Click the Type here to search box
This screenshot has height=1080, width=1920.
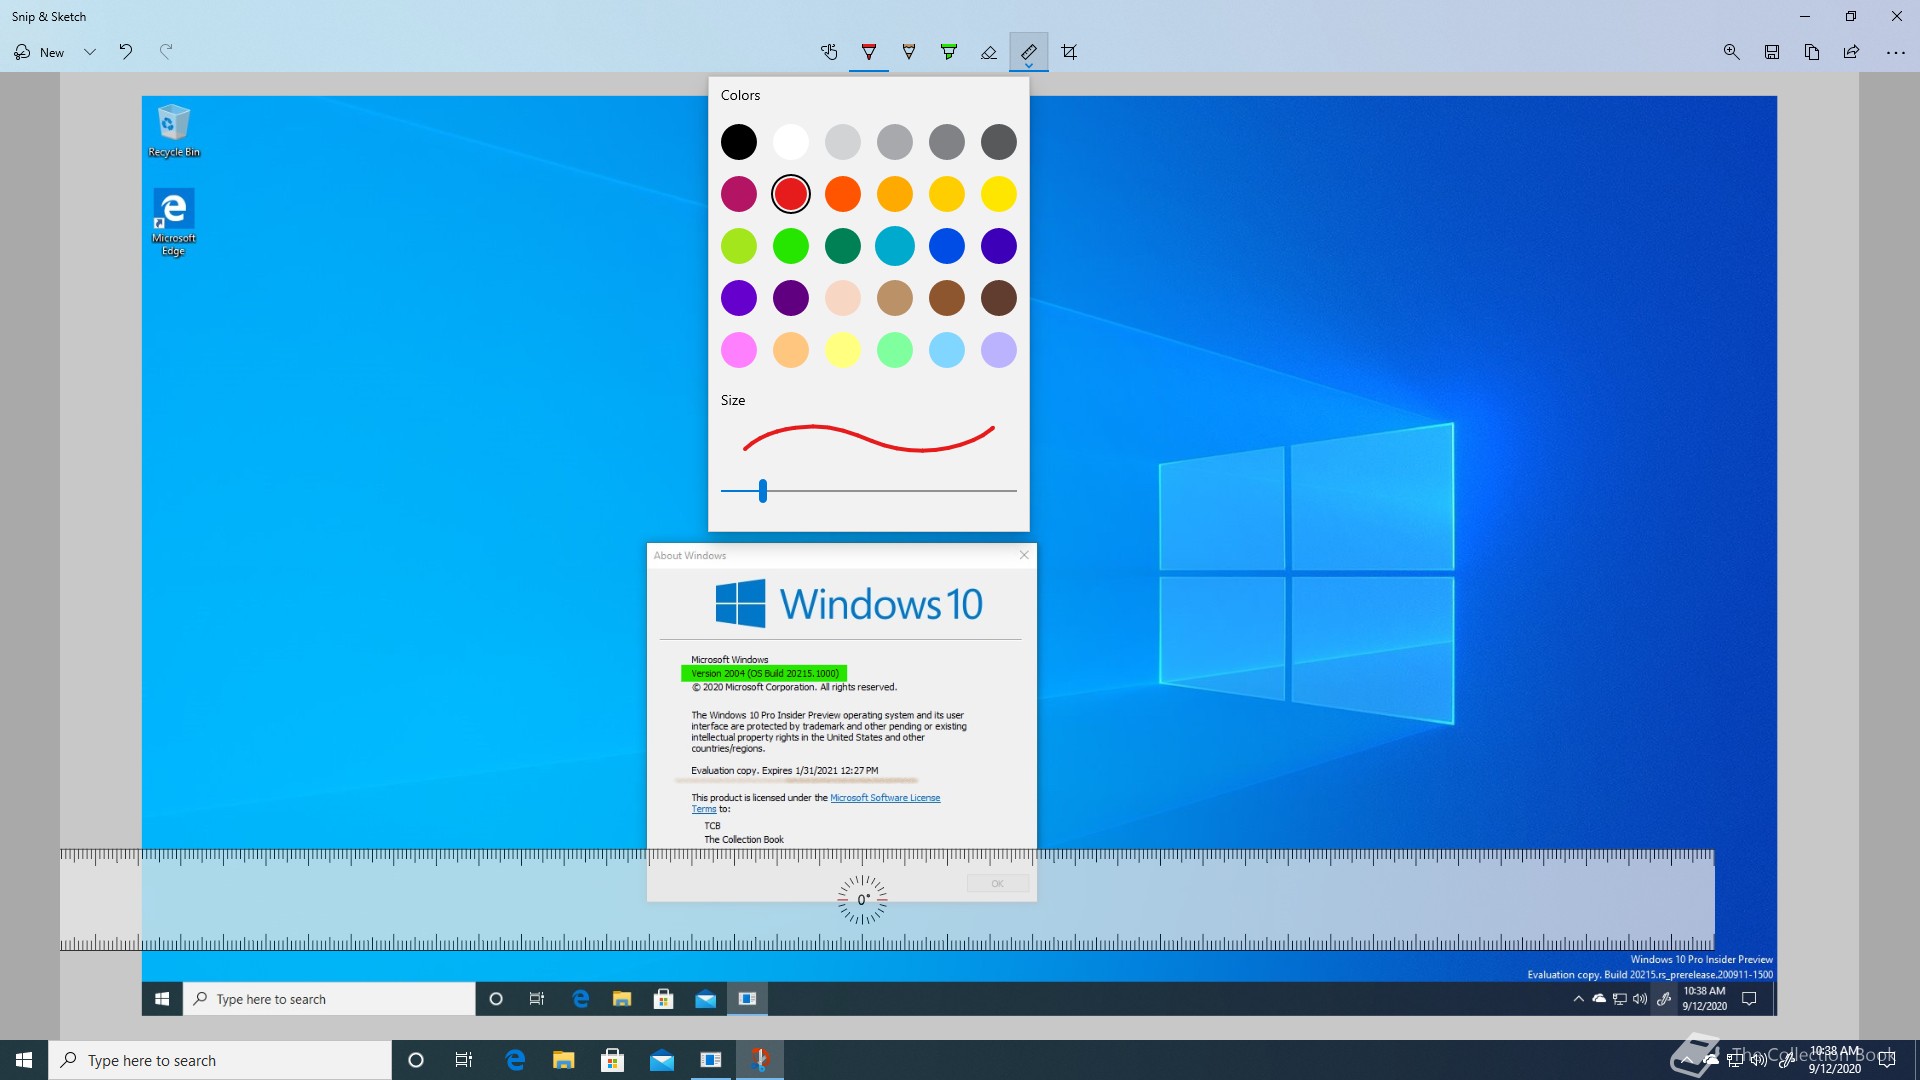pyautogui.click(x=220, y=1060)
